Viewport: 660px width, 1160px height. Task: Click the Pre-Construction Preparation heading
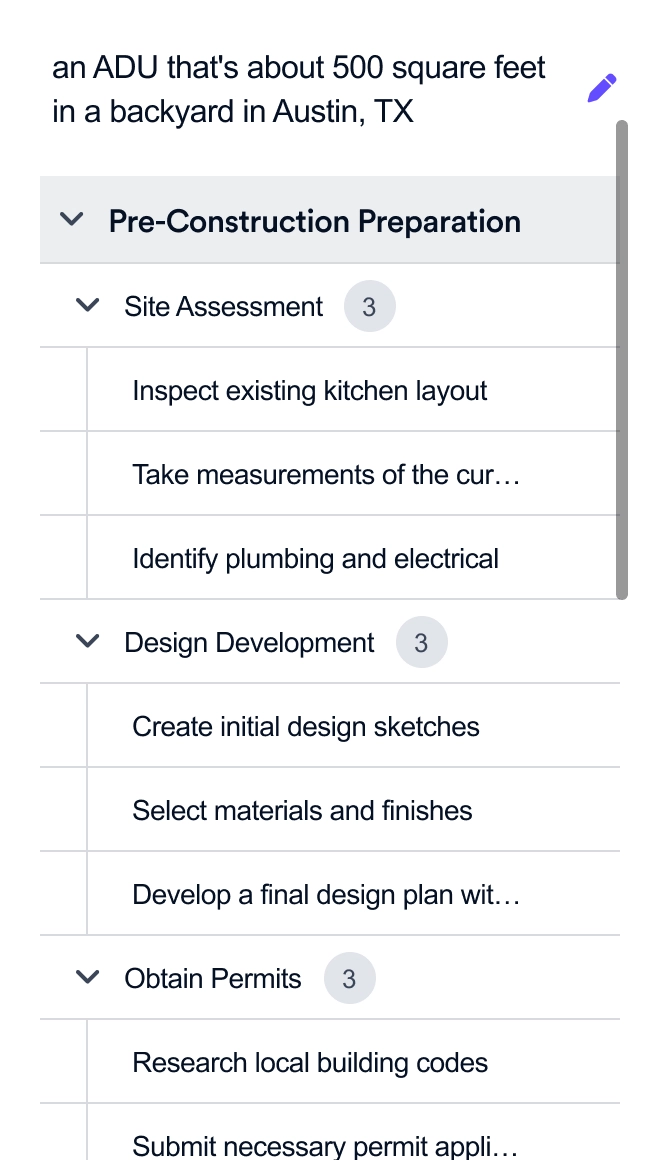[x=314, y=221]
